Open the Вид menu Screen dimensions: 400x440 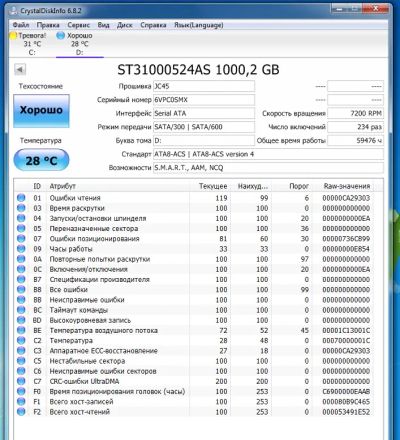point(103,25)
